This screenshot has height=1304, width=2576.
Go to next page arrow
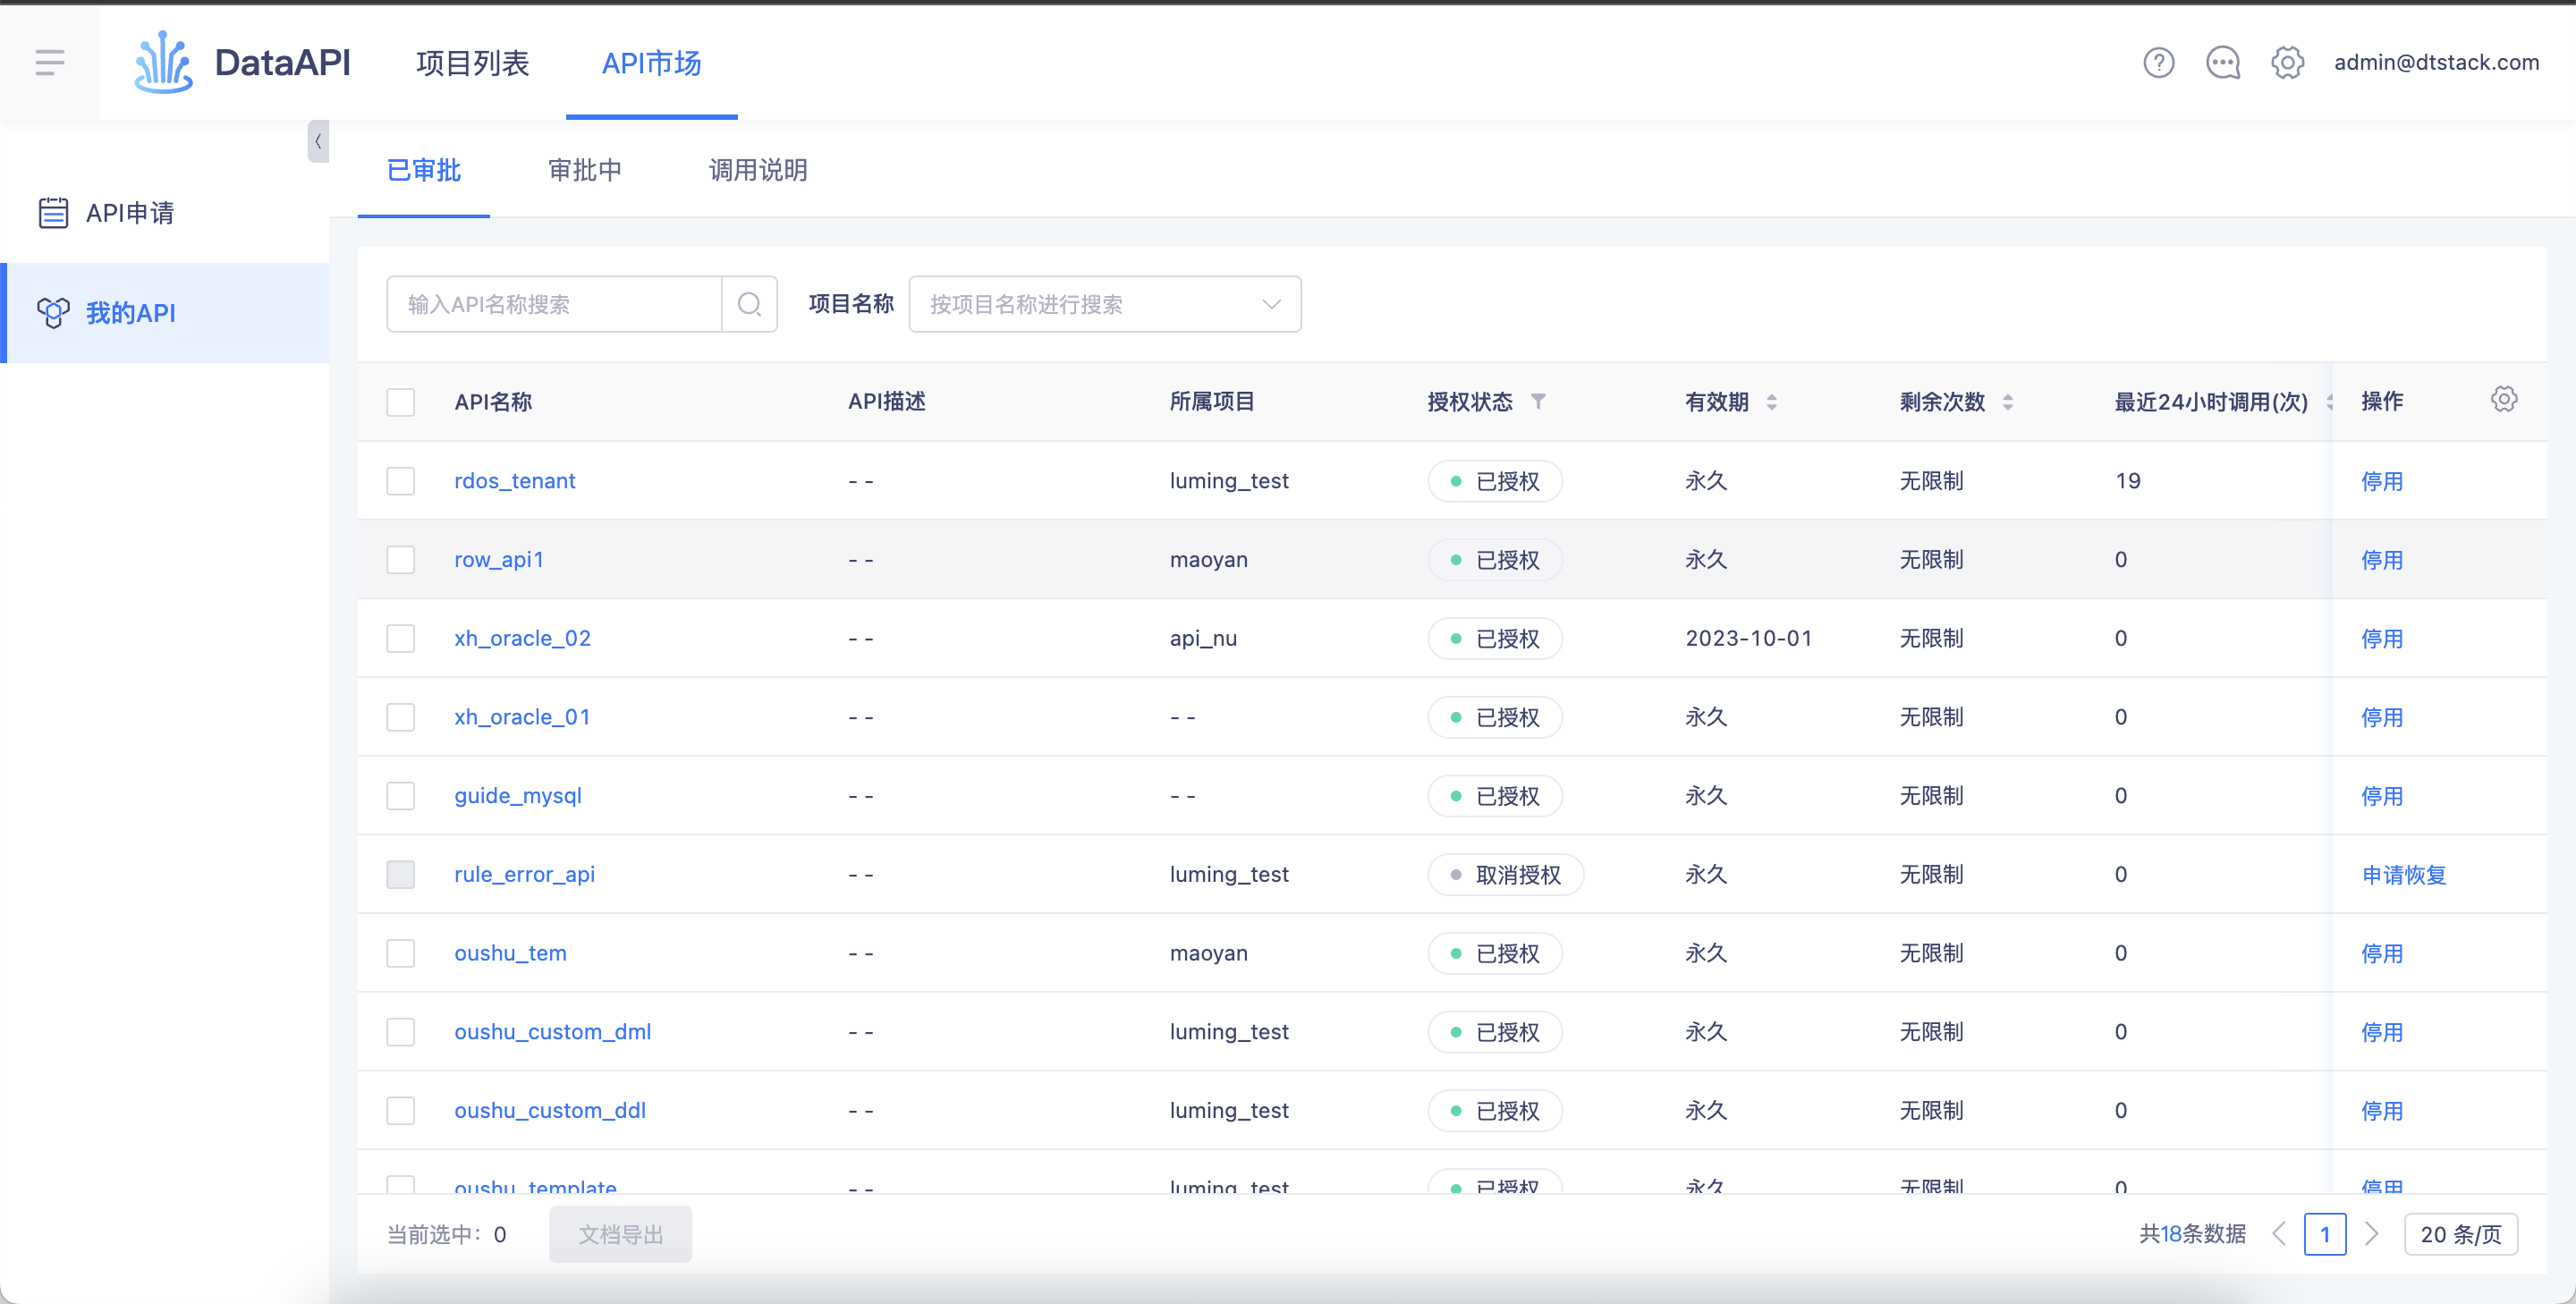pos(2371,1235)
